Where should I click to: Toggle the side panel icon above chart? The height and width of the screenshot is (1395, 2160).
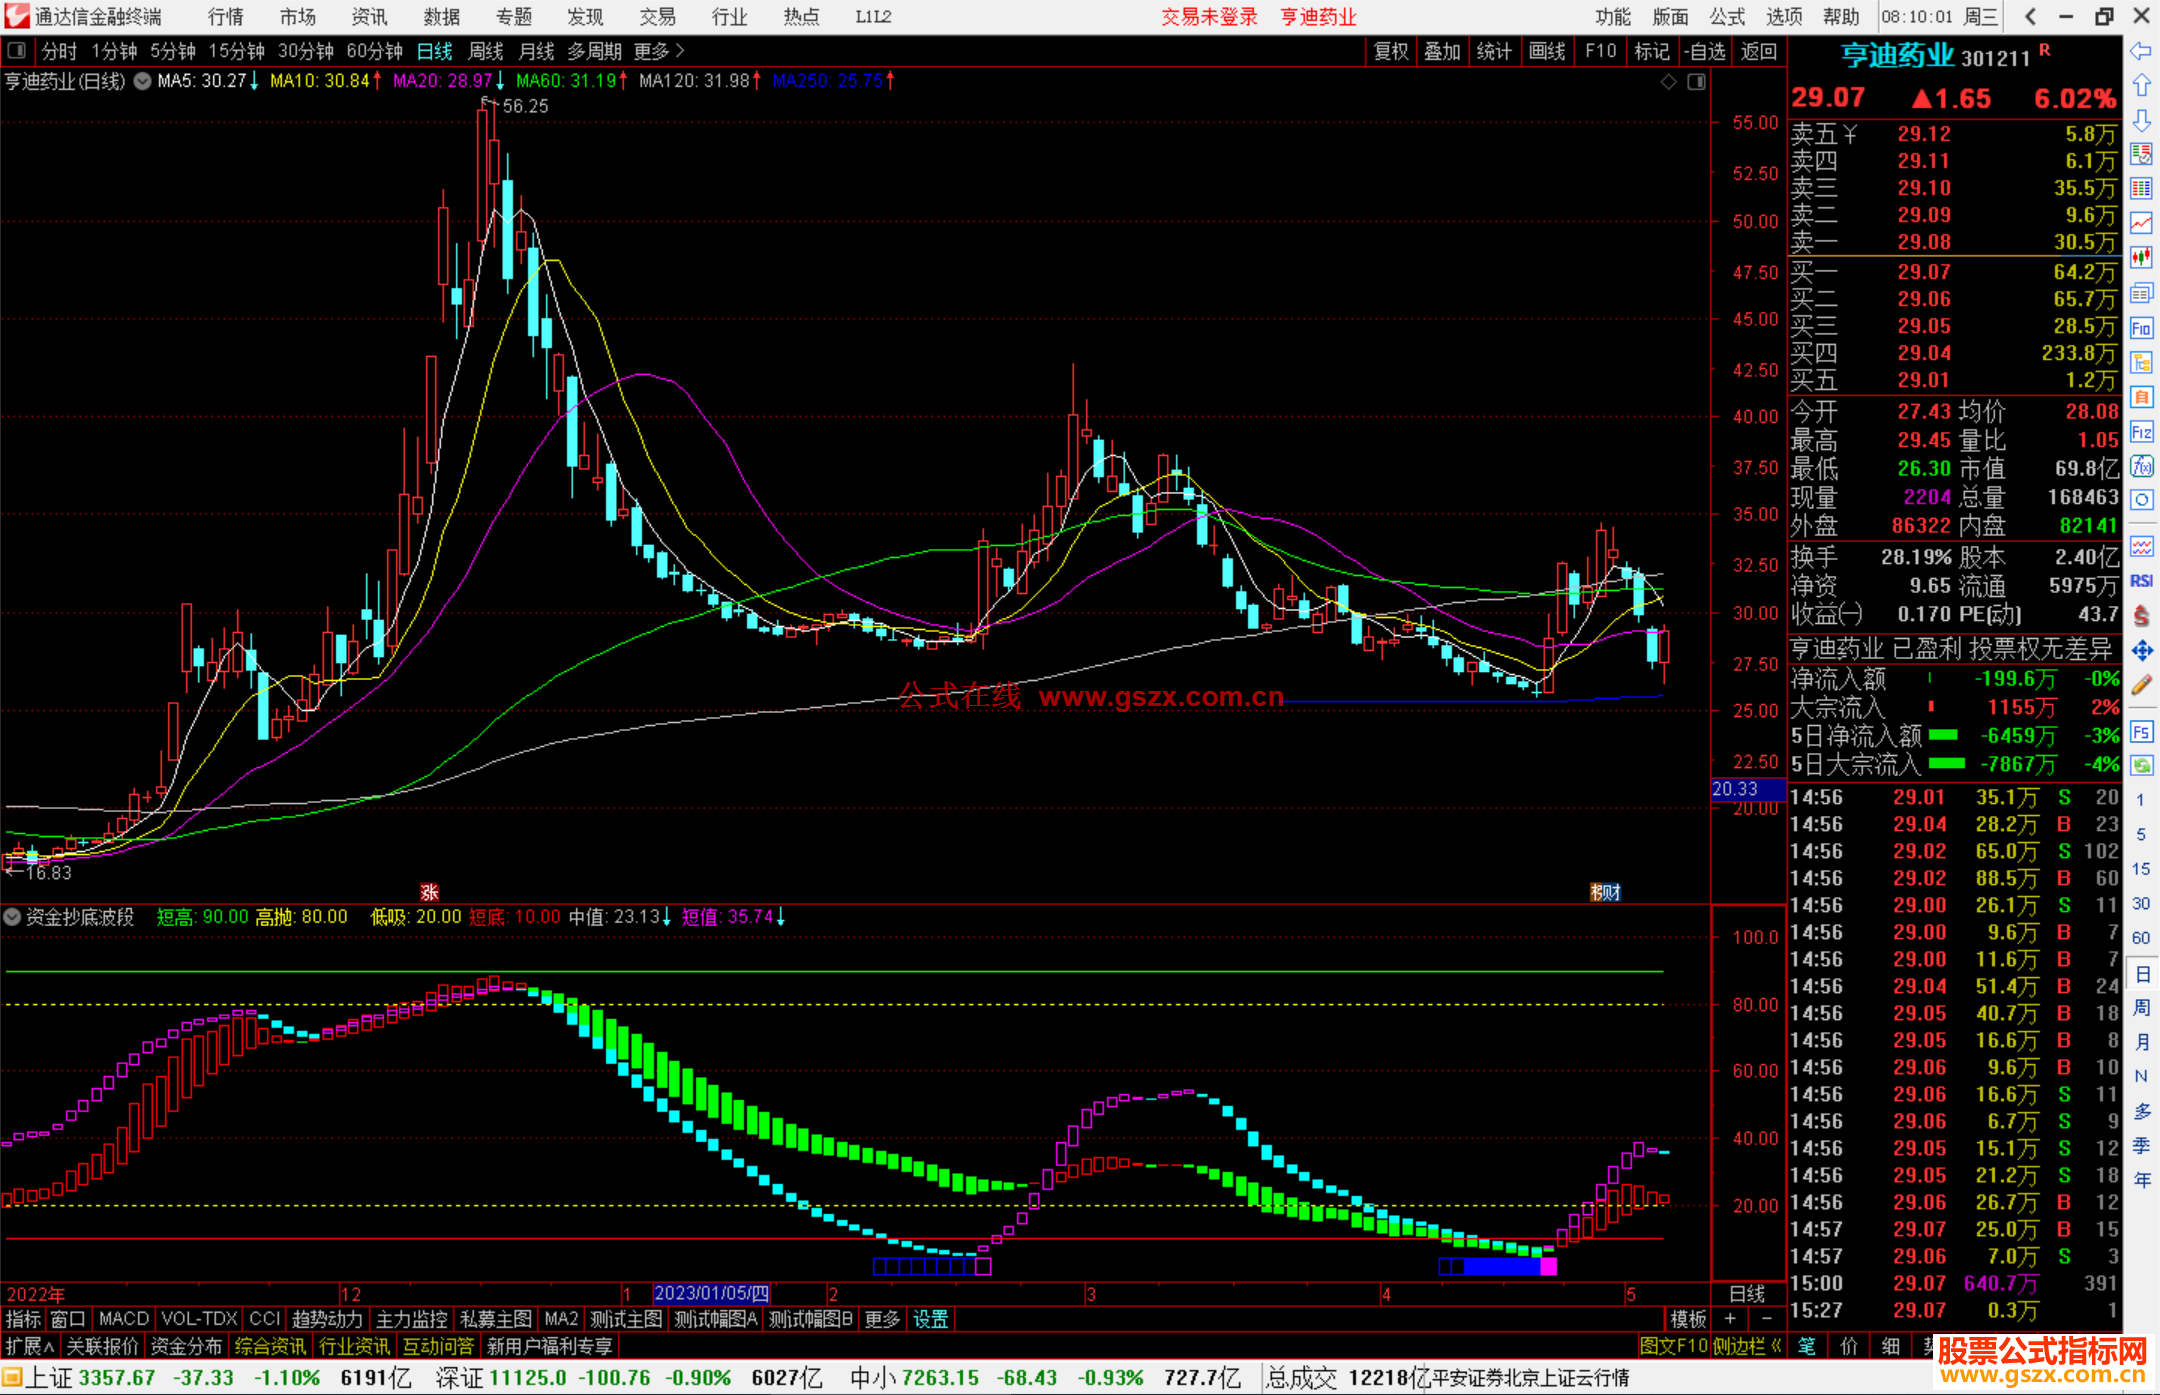(x=1696, y=82)
